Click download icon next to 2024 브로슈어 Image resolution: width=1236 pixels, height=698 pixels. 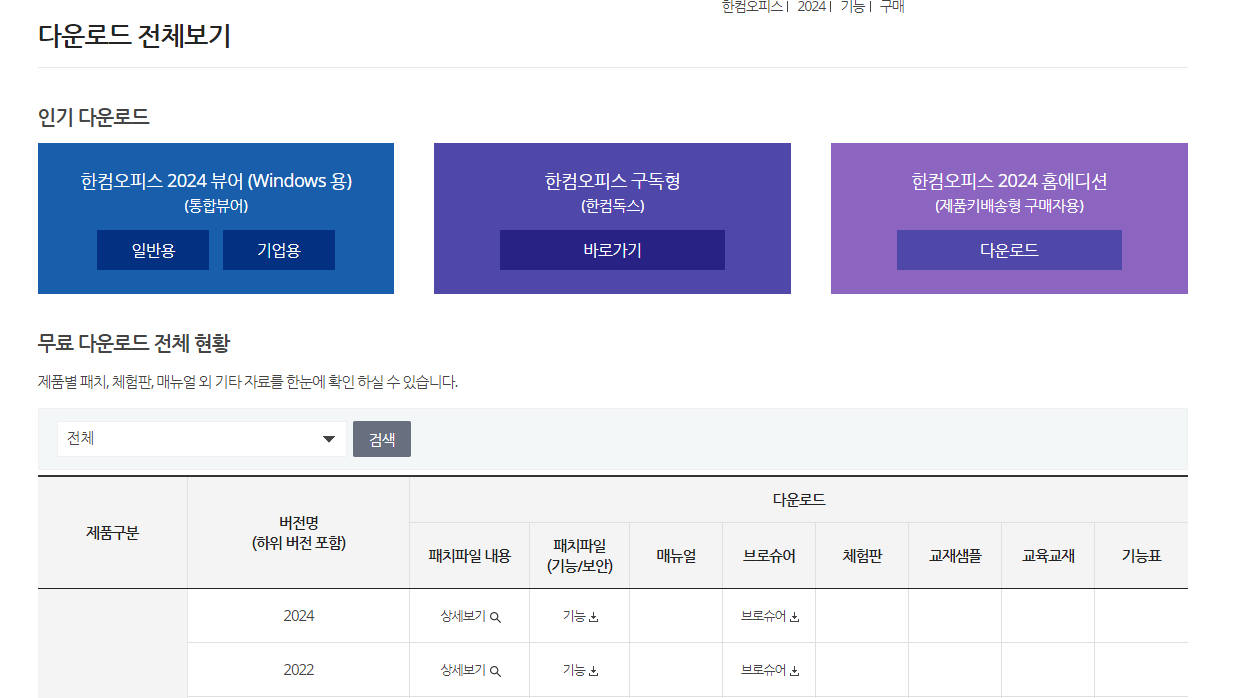pyautogui.click(x=795, y=617)
